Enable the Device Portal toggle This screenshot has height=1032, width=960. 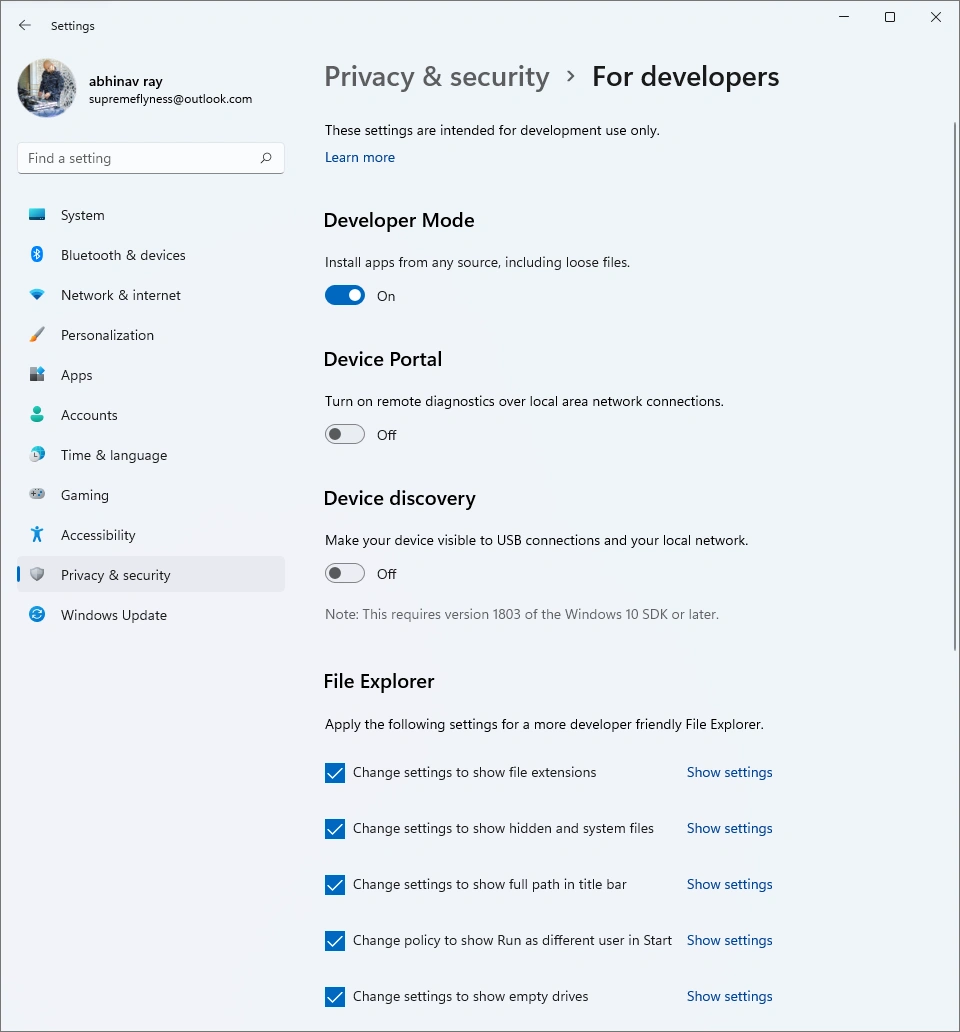(x=345, y=435)
